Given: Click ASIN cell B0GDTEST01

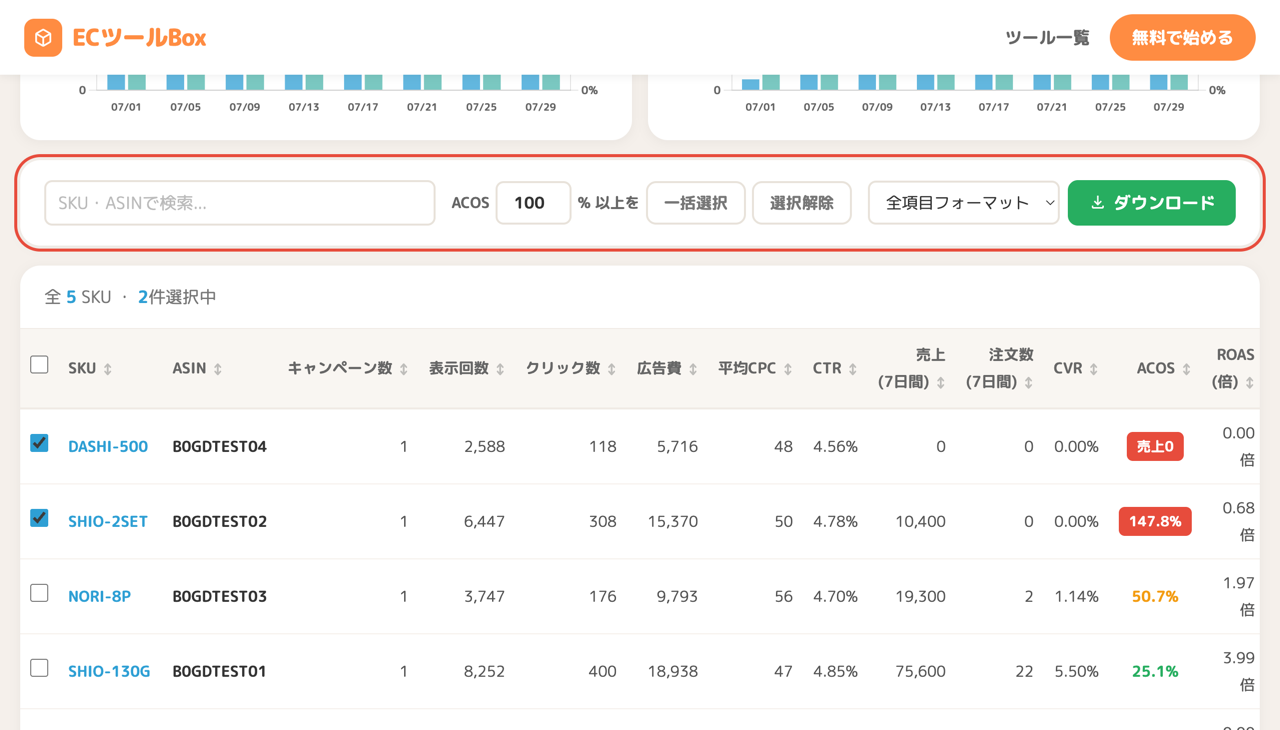Looking at the screenshot, I should tap(219, 672).
